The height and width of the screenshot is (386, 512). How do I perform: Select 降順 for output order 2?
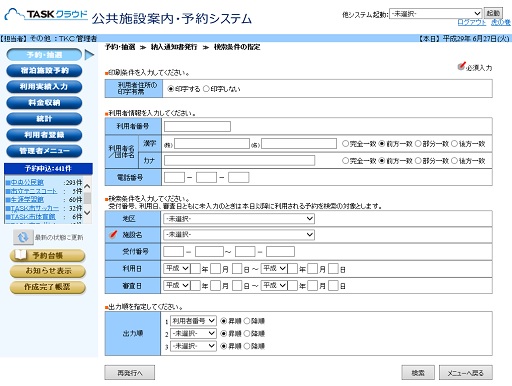[247, 333]
